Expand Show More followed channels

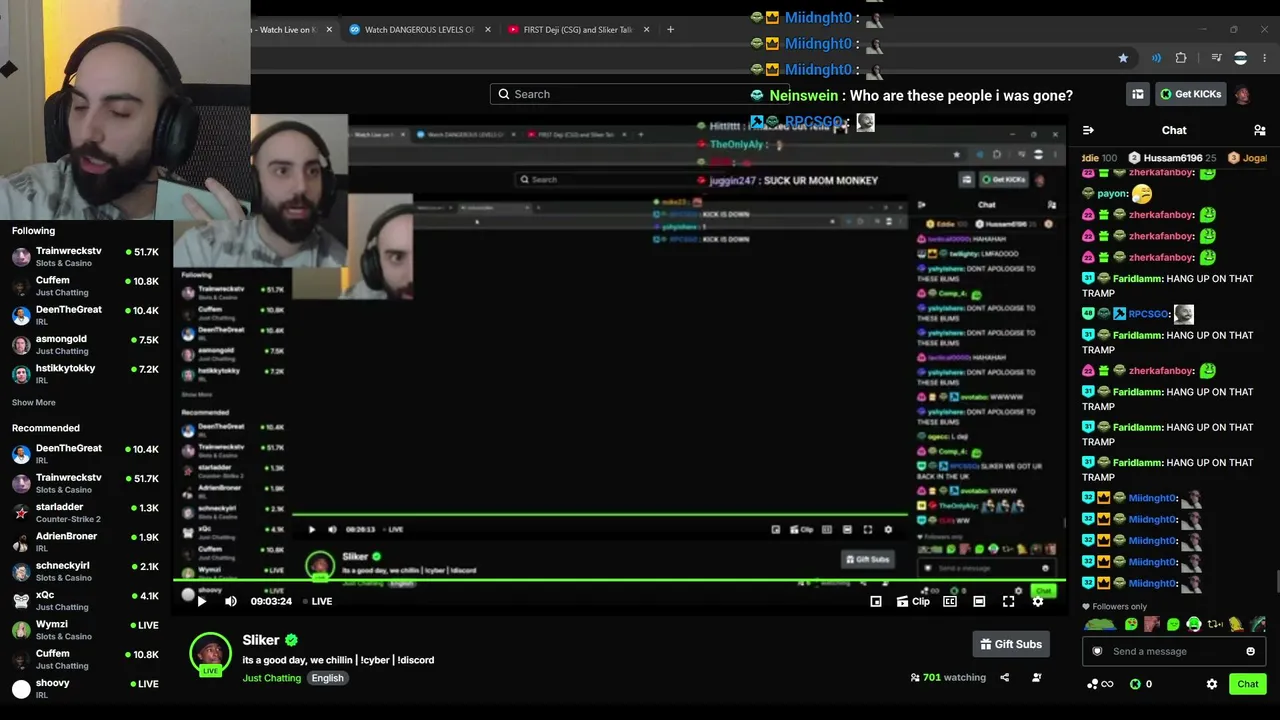click(34, 402)
